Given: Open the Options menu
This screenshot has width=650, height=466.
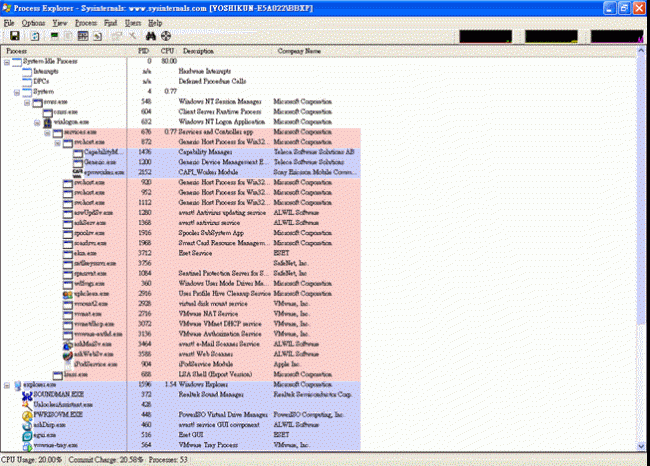Looking at the screenshot, I should click(x=33, y=22).
